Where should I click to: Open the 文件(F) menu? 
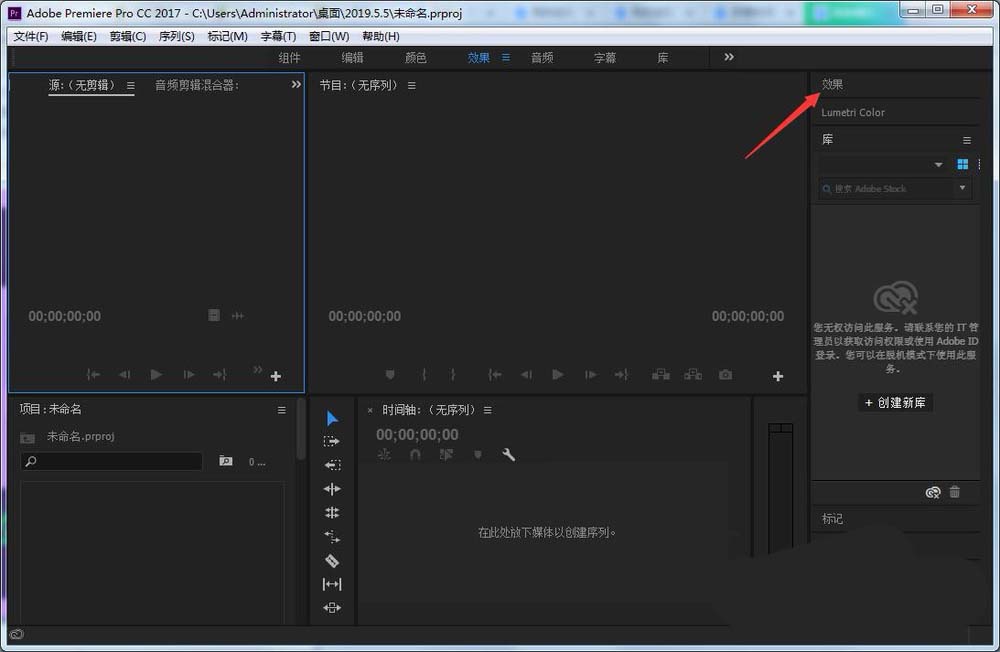coord(30,36)
